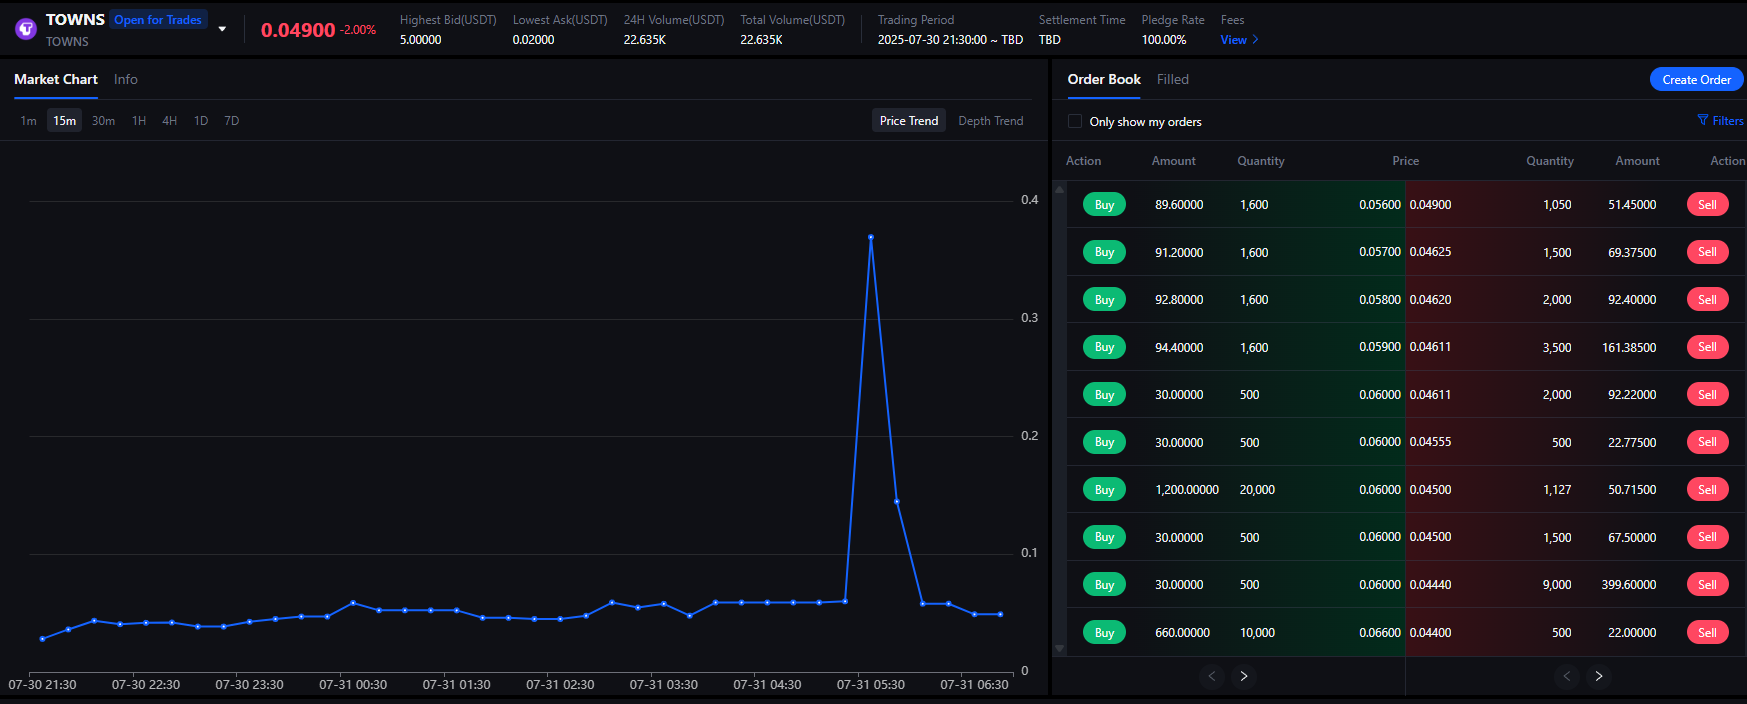Select Price Trend chart mode
Screen dimensions: 1747x704
point(908,121)
